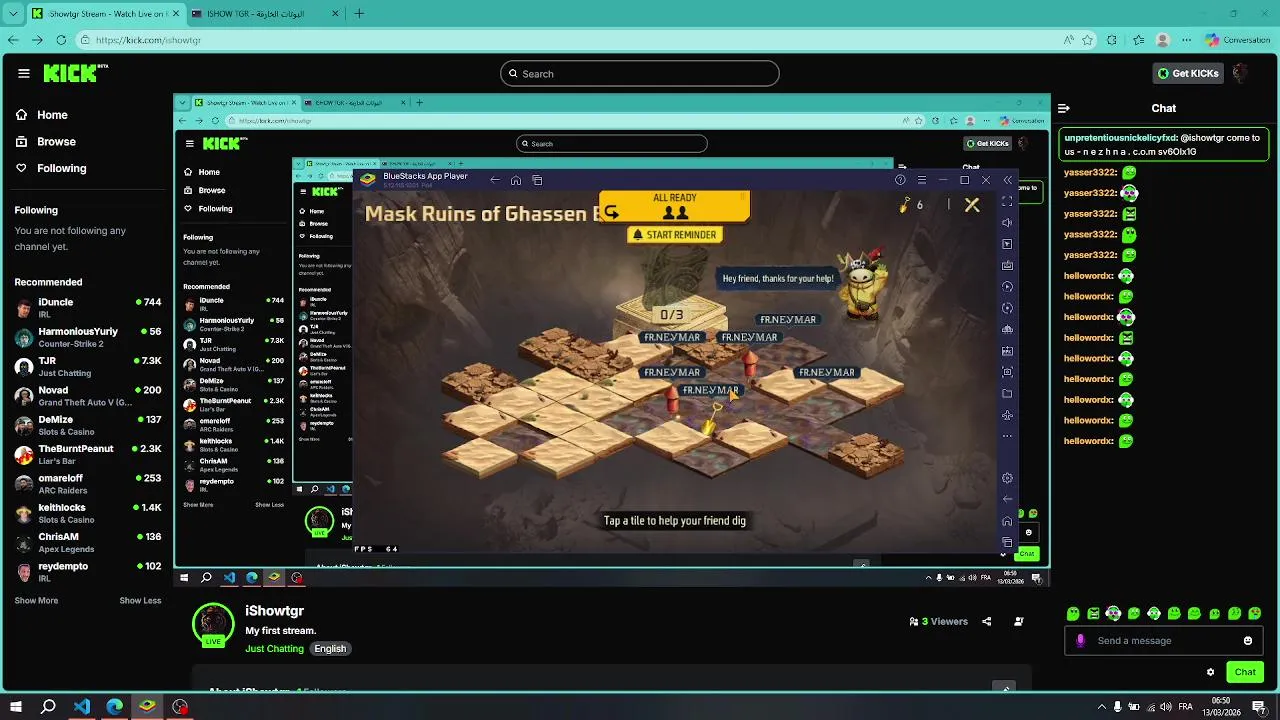Open media folder in streamed BlueStacks toolbar
The width and height of the screenshot is (1280, 720).
pos(1007,393)
